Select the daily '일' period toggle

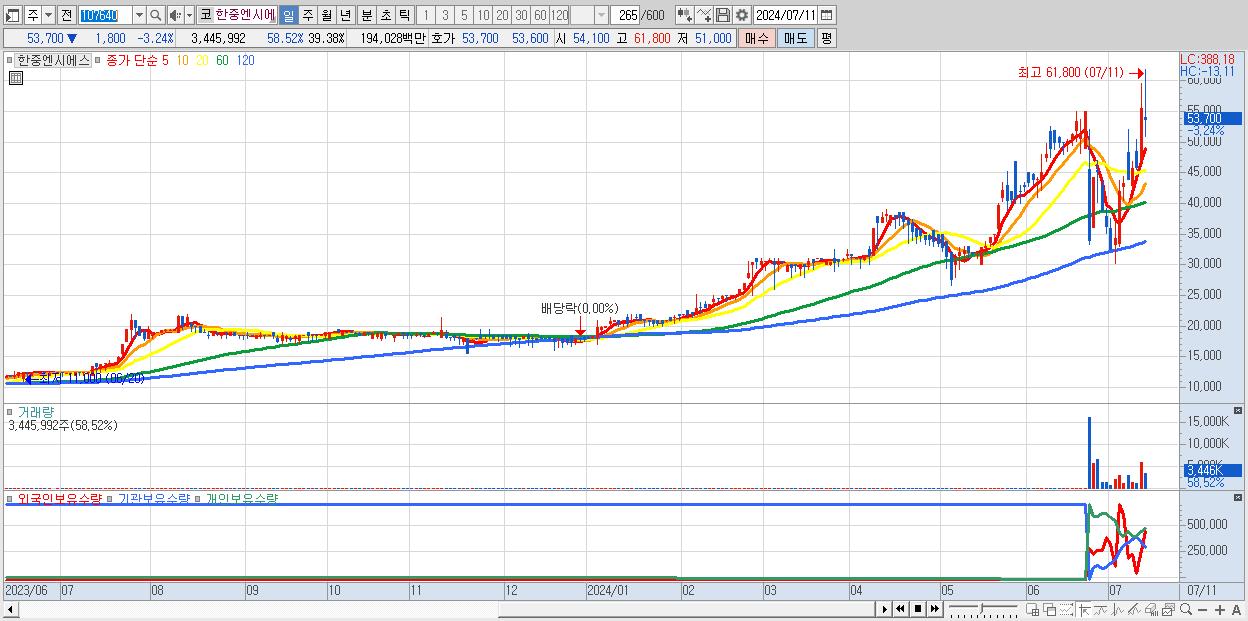(288, 15)
